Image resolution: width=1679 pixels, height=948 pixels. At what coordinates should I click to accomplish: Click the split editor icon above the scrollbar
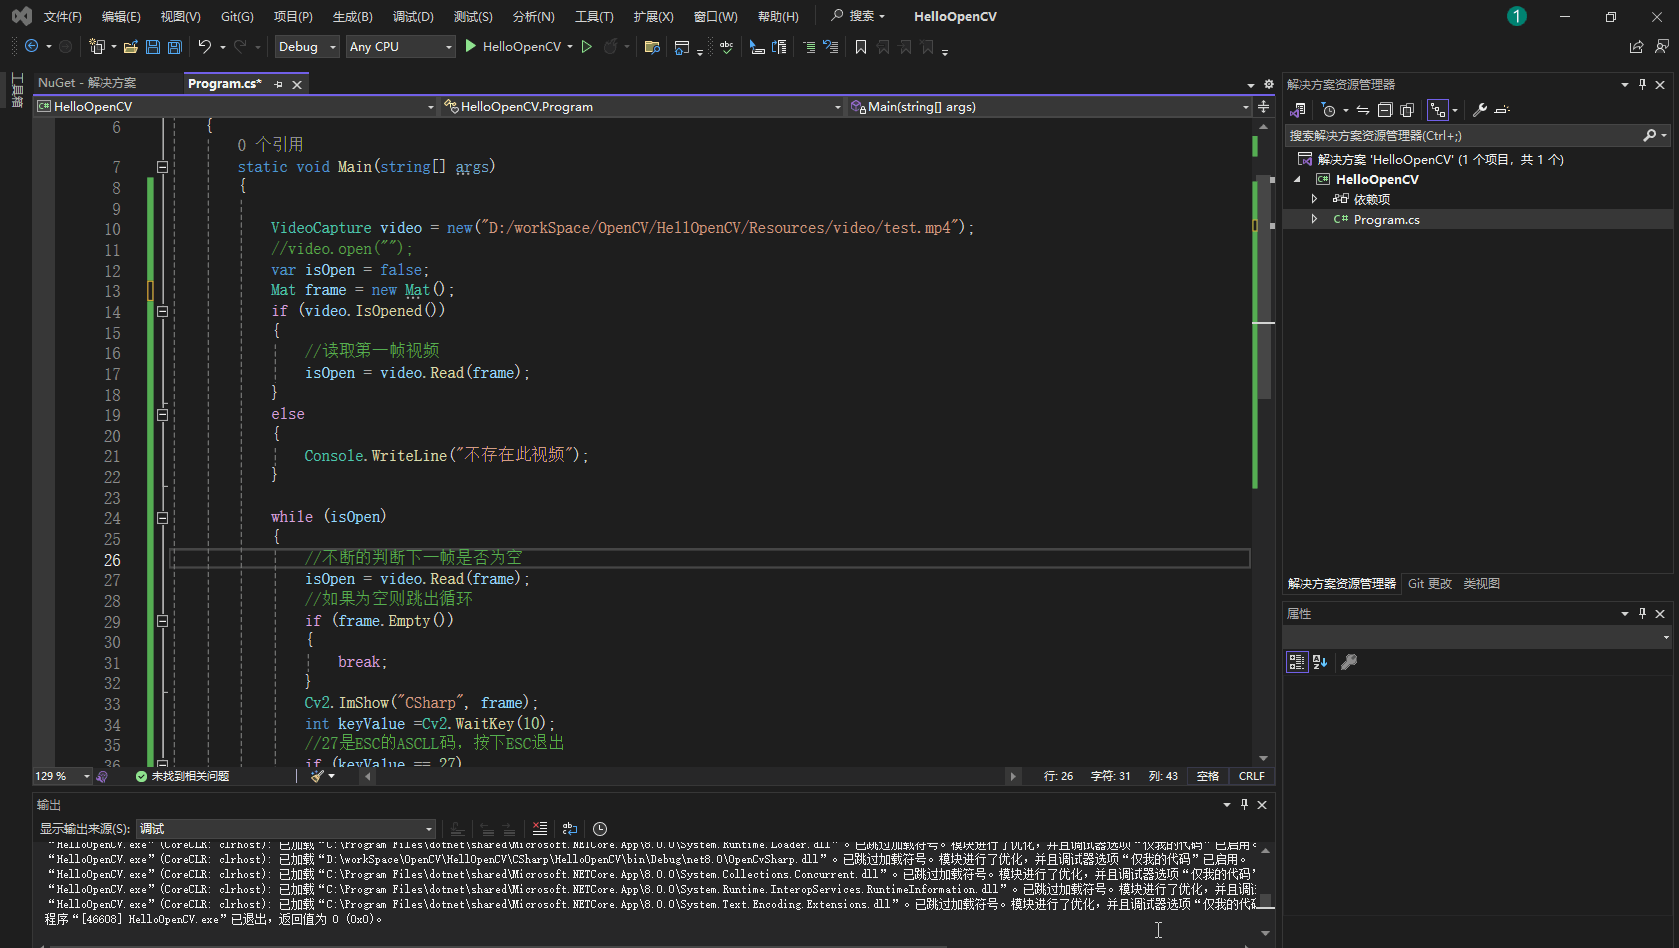[x=1264, y=106]
